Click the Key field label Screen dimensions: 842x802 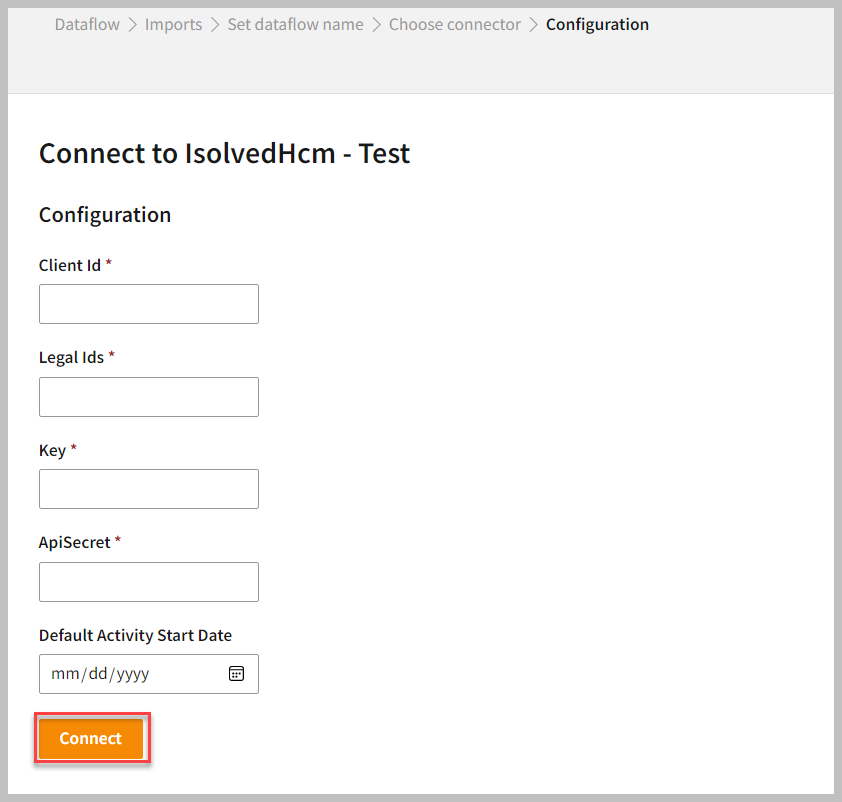[x=52, y=450]
